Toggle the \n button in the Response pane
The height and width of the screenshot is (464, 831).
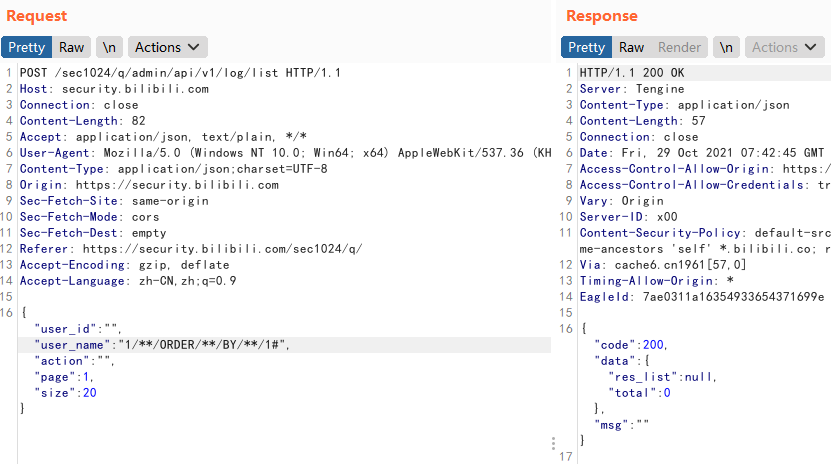[x=727, y=47]
